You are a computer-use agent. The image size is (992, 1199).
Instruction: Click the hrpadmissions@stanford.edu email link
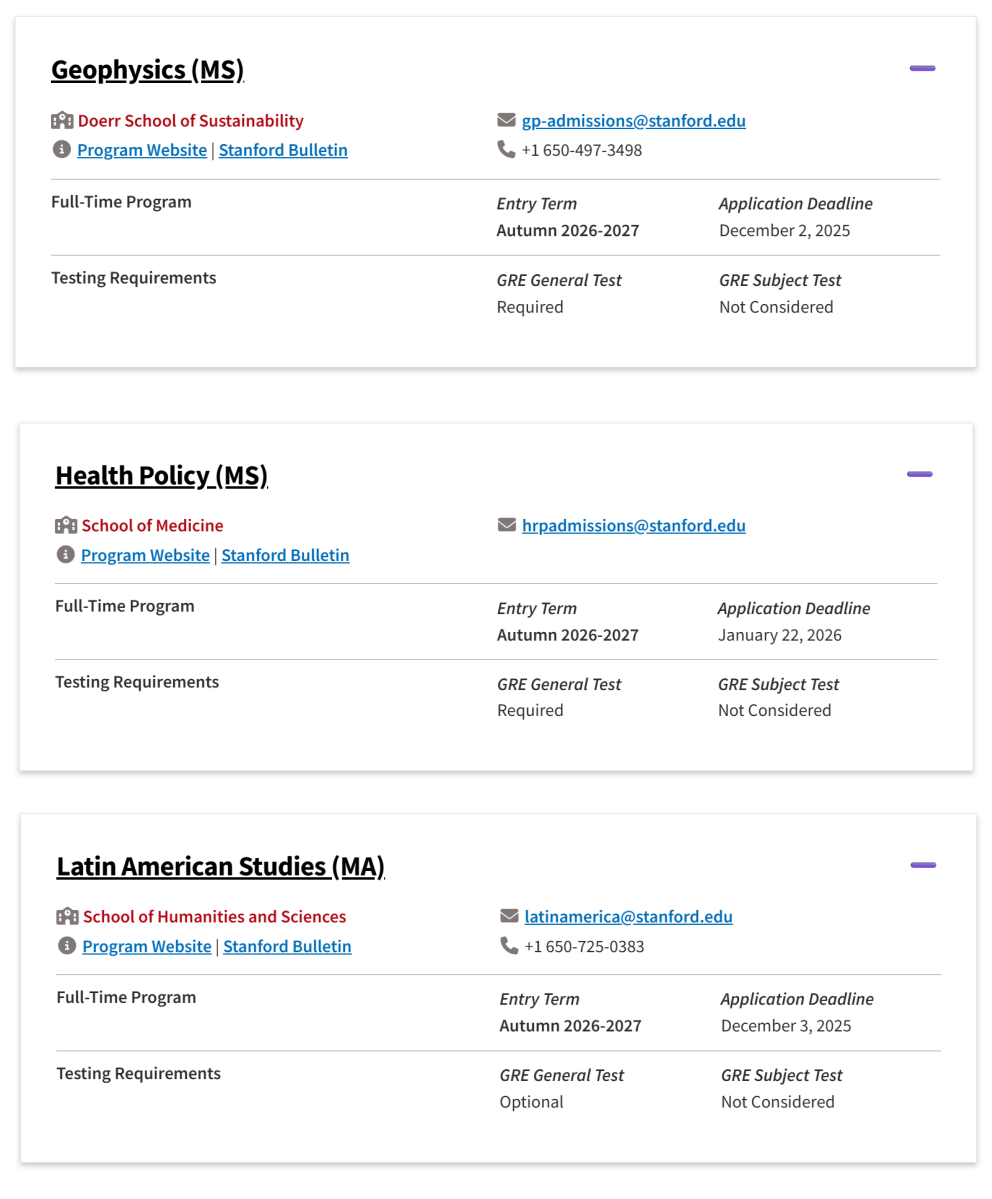[x=633, y=526]
